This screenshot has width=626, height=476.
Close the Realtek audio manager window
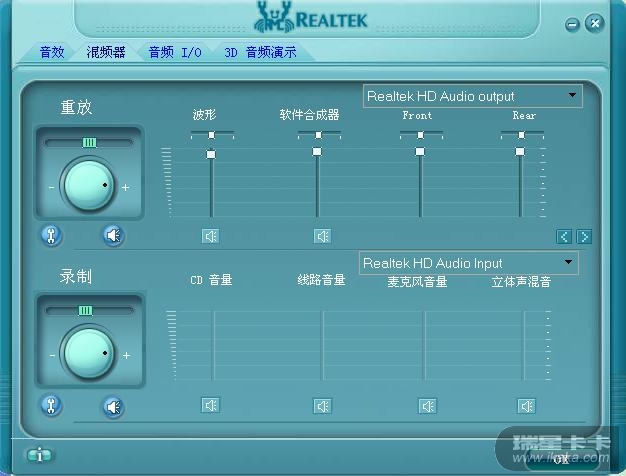[x=594, y=23]
